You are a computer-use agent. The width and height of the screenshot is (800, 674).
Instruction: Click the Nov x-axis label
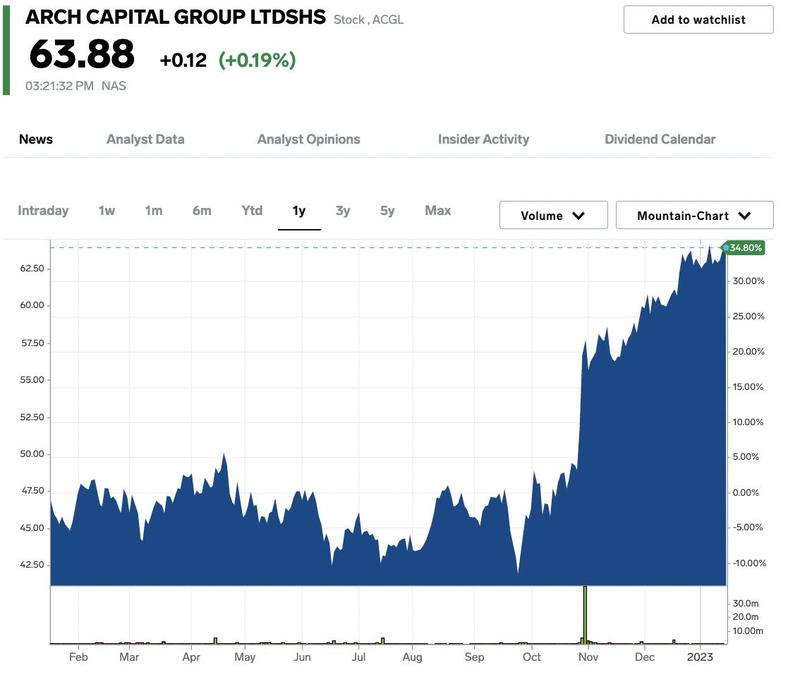pyautogui.click(x=588, y=657)
